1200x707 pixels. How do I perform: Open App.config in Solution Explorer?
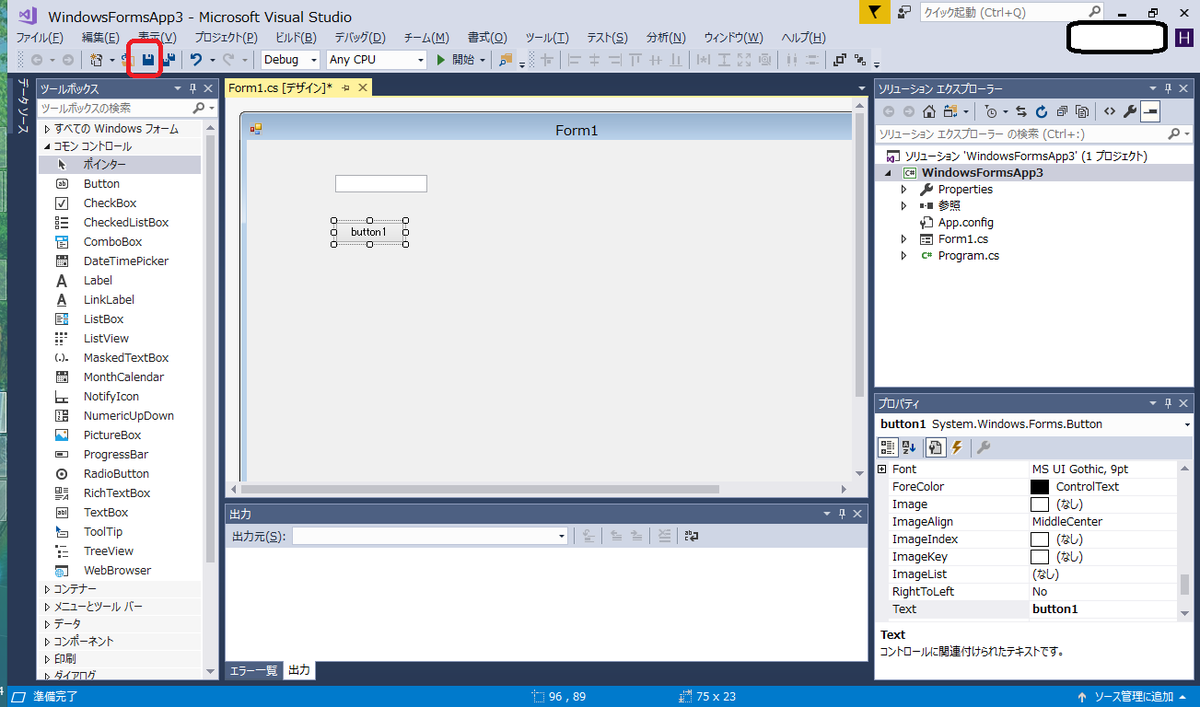click(x=965, y=223)
